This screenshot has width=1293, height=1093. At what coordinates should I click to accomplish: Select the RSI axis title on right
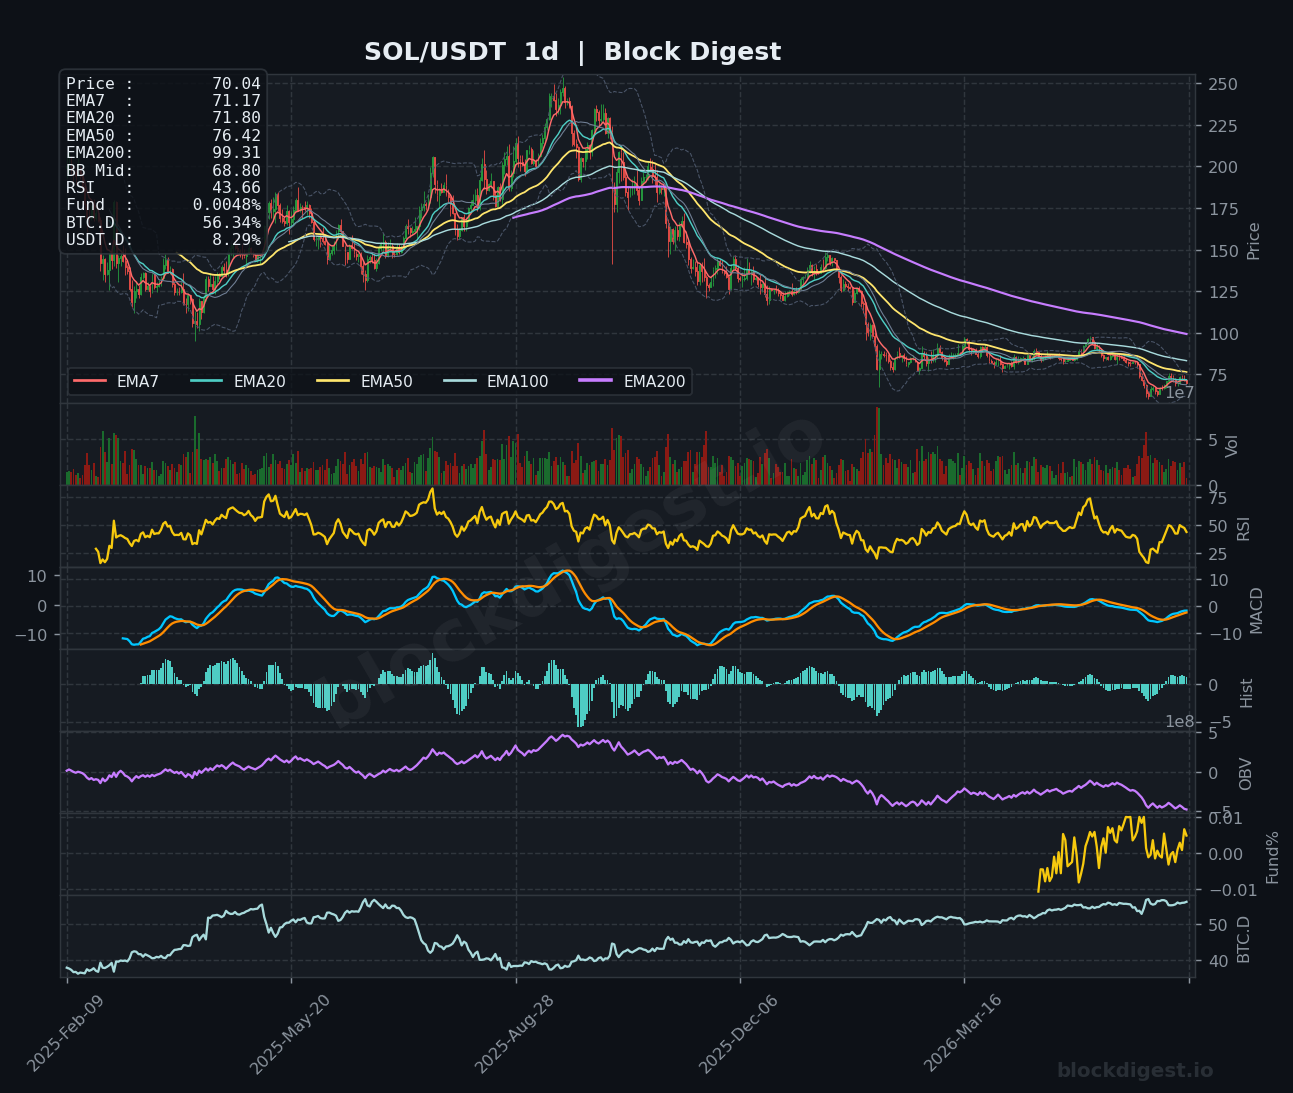[1243, 528]
